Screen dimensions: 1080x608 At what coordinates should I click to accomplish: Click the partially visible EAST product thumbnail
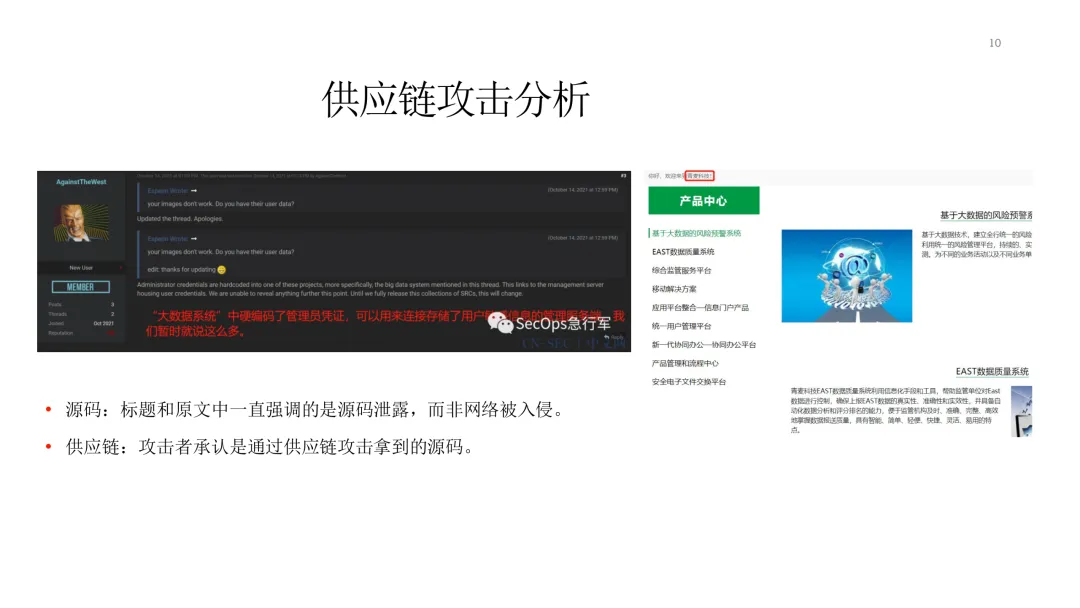(x=1021, y=411)
